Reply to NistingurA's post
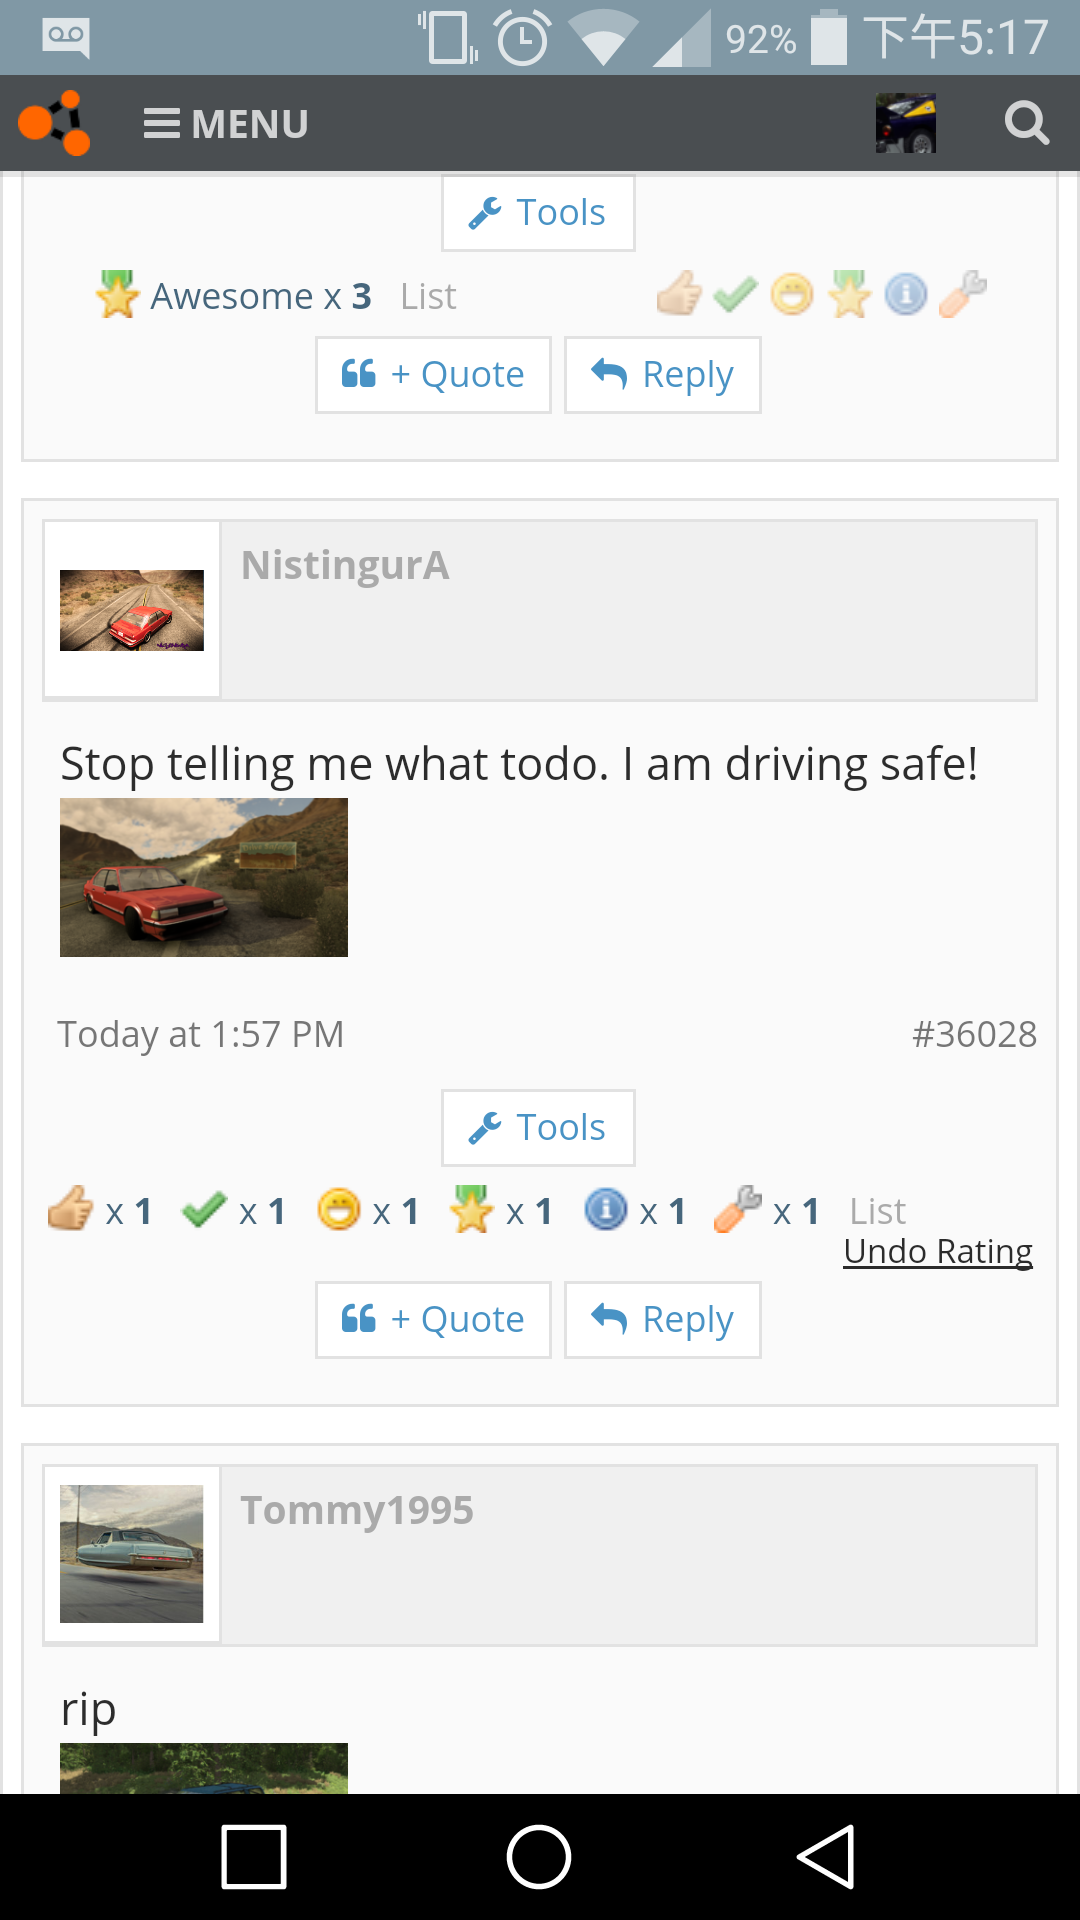1080x1920 pixels. click(x=662, y=1320)
